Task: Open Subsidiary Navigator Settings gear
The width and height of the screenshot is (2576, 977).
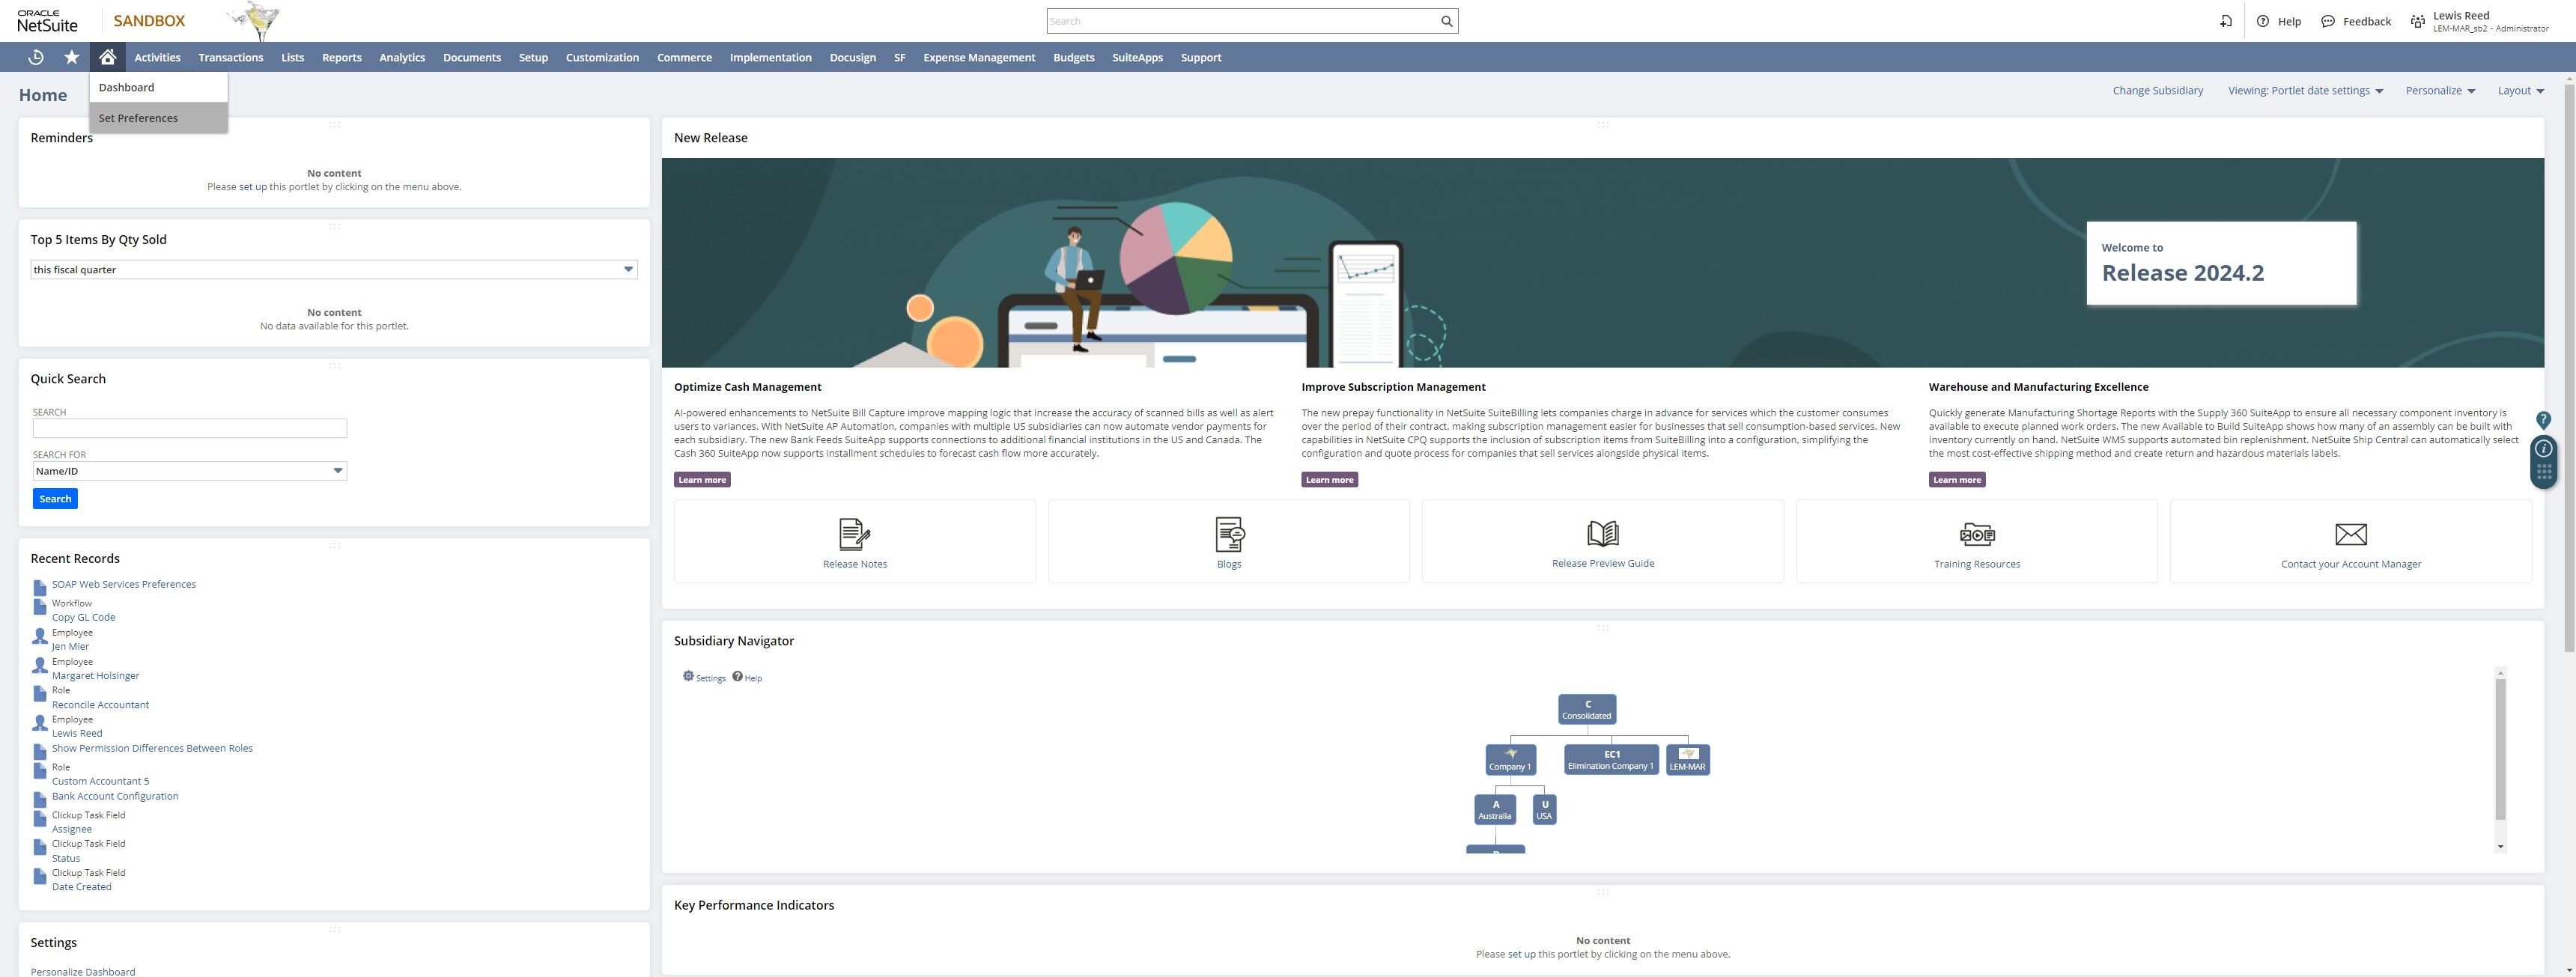Action: [x=688, y=677]
